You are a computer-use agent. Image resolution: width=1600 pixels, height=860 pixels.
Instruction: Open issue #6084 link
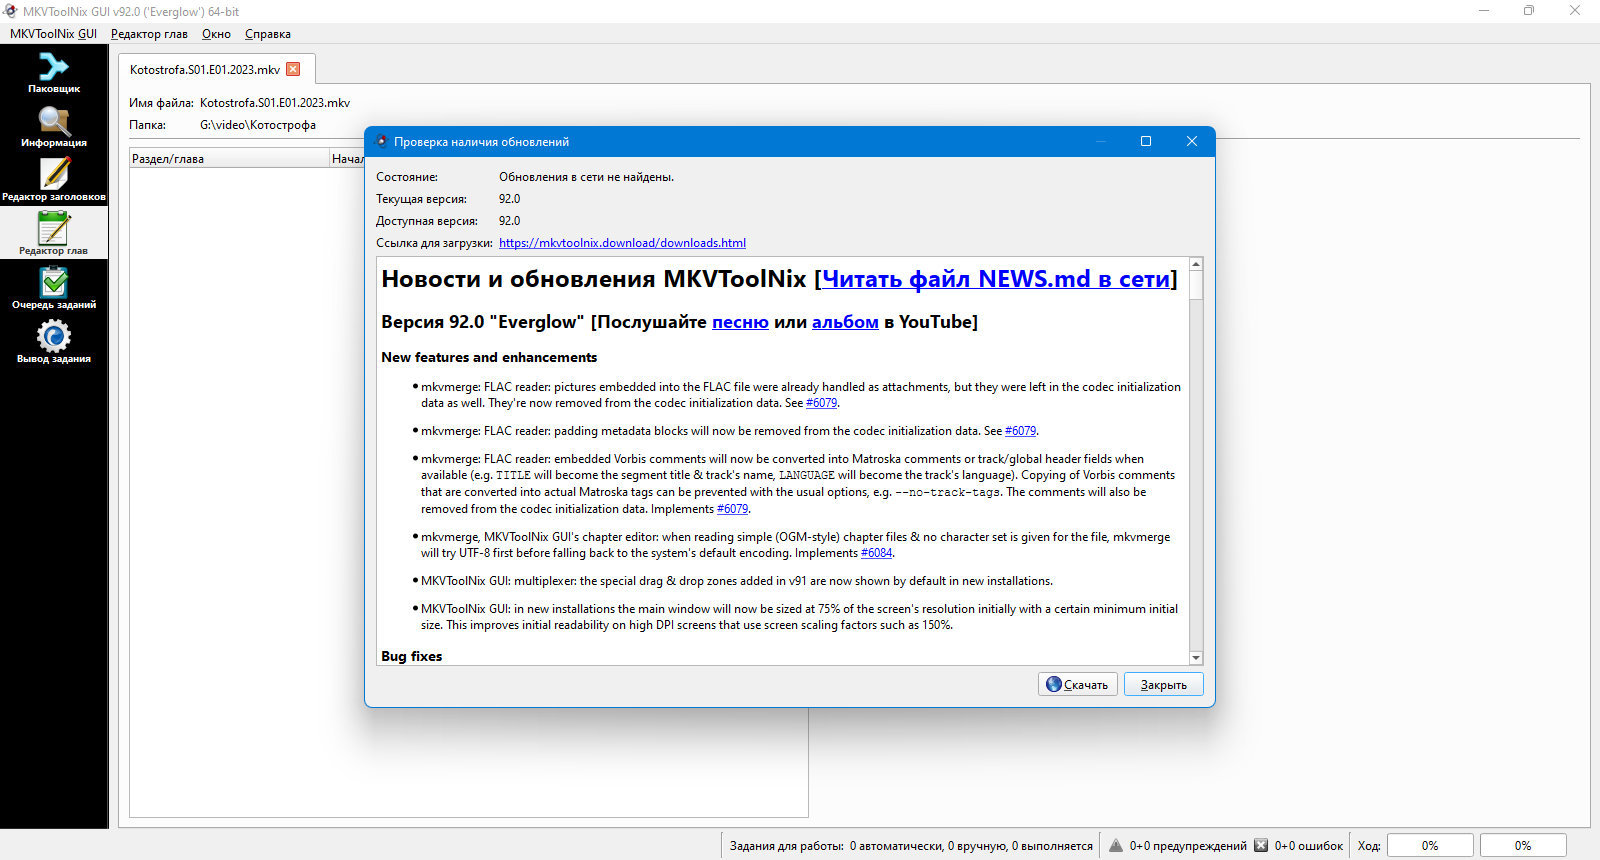876,553
